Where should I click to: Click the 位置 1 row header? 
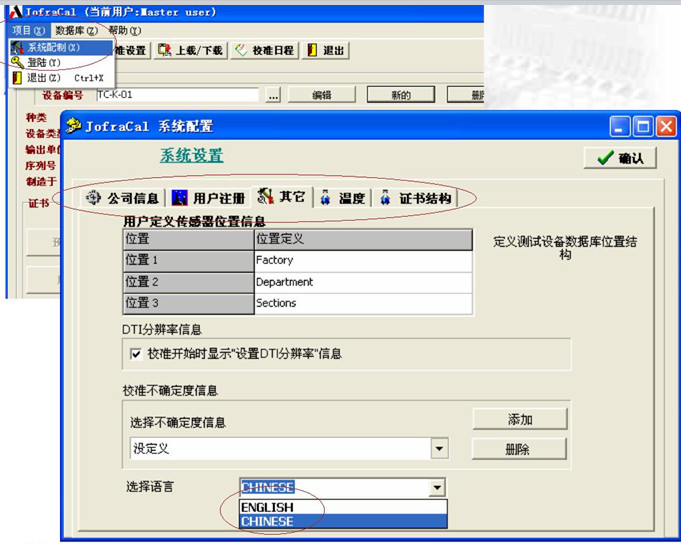coord(188,260)
